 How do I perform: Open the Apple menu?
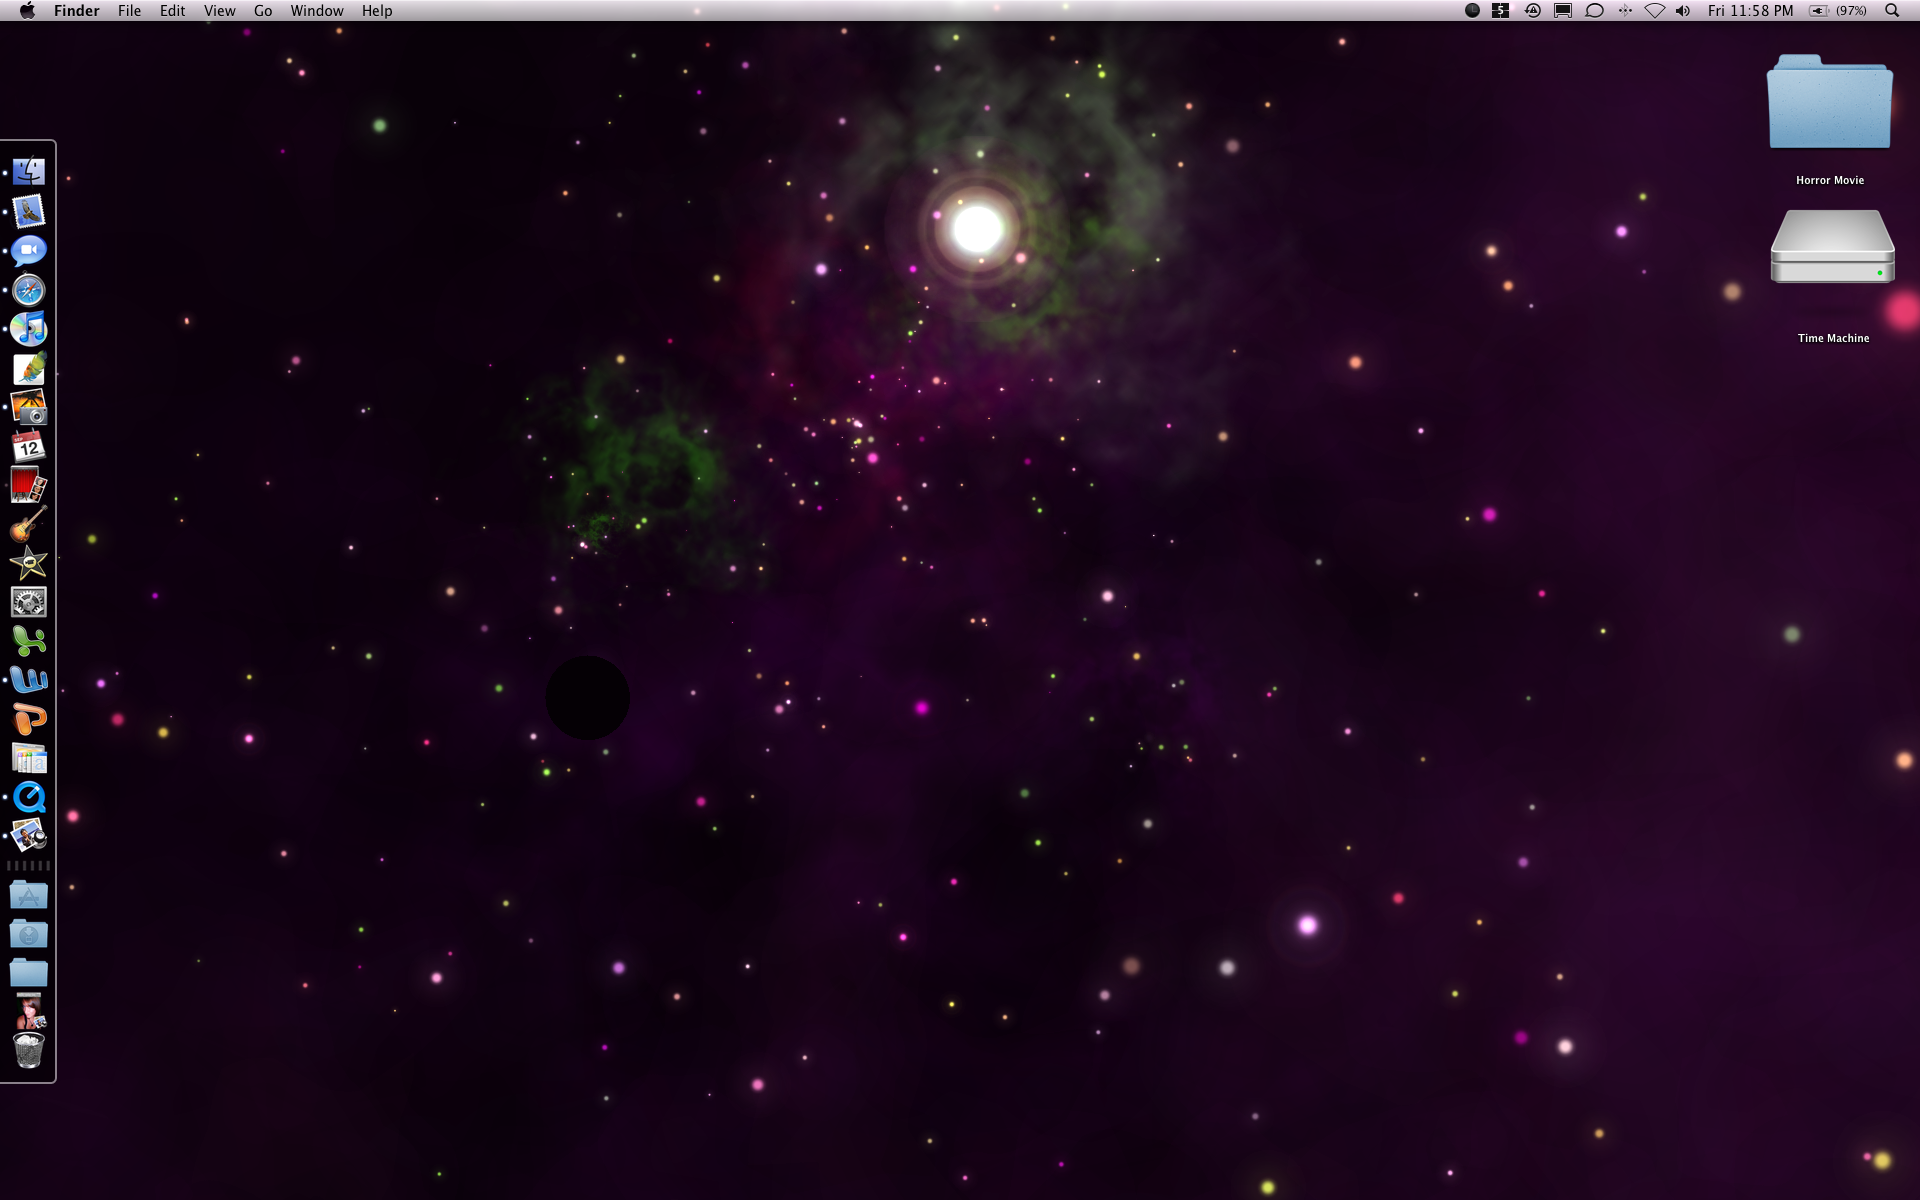(x=27, y=11)
